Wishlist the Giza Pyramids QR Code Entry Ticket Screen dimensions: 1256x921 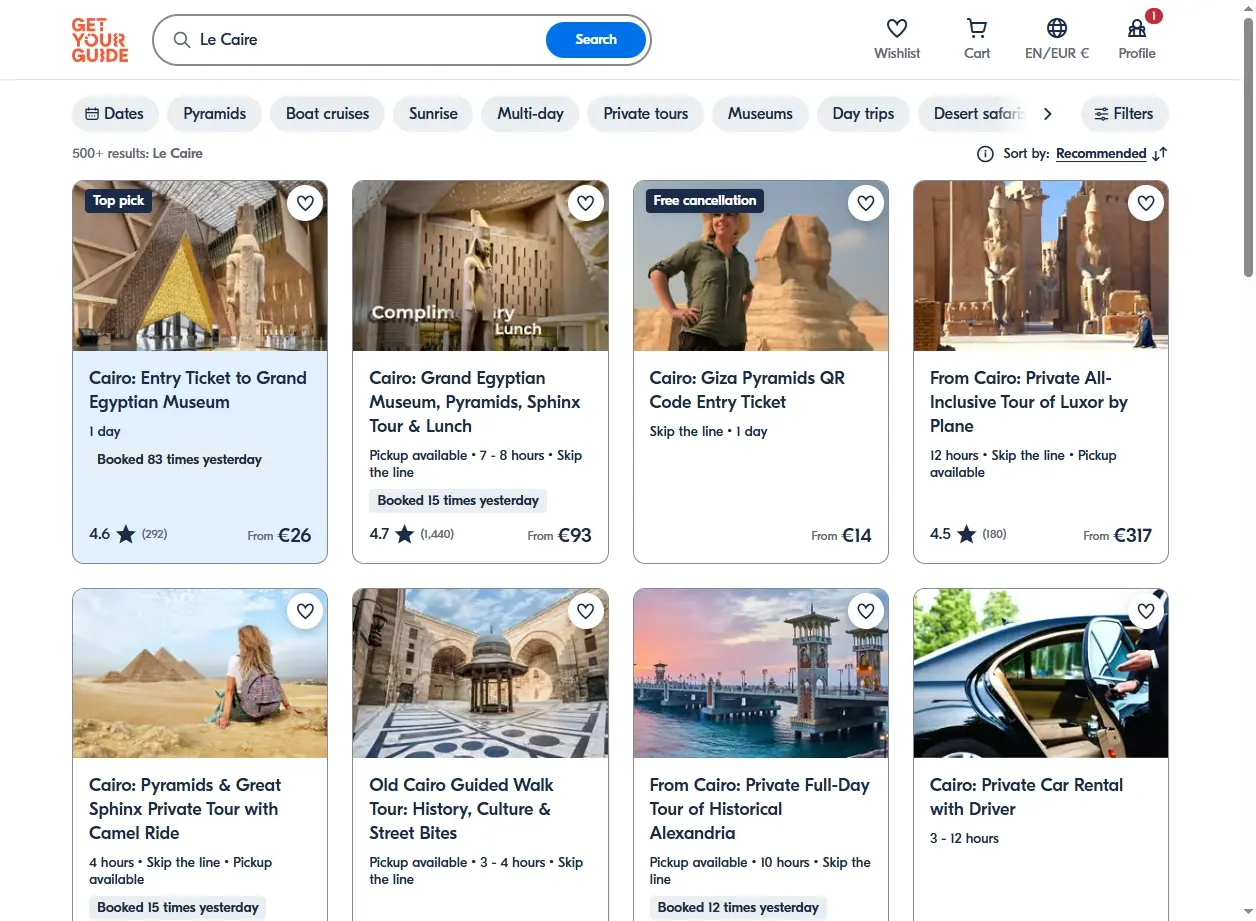866,203
